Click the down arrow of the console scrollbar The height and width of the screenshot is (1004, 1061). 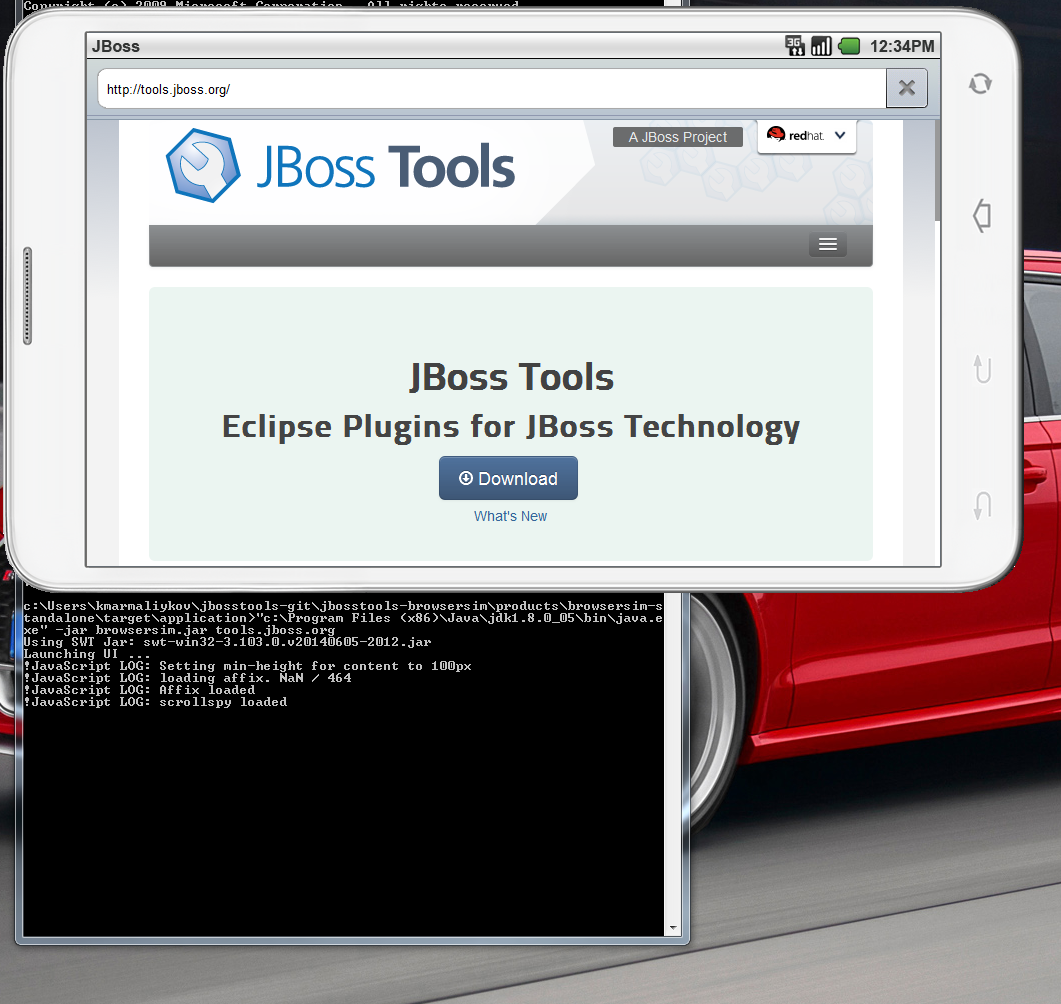click(x=672, y=928)
